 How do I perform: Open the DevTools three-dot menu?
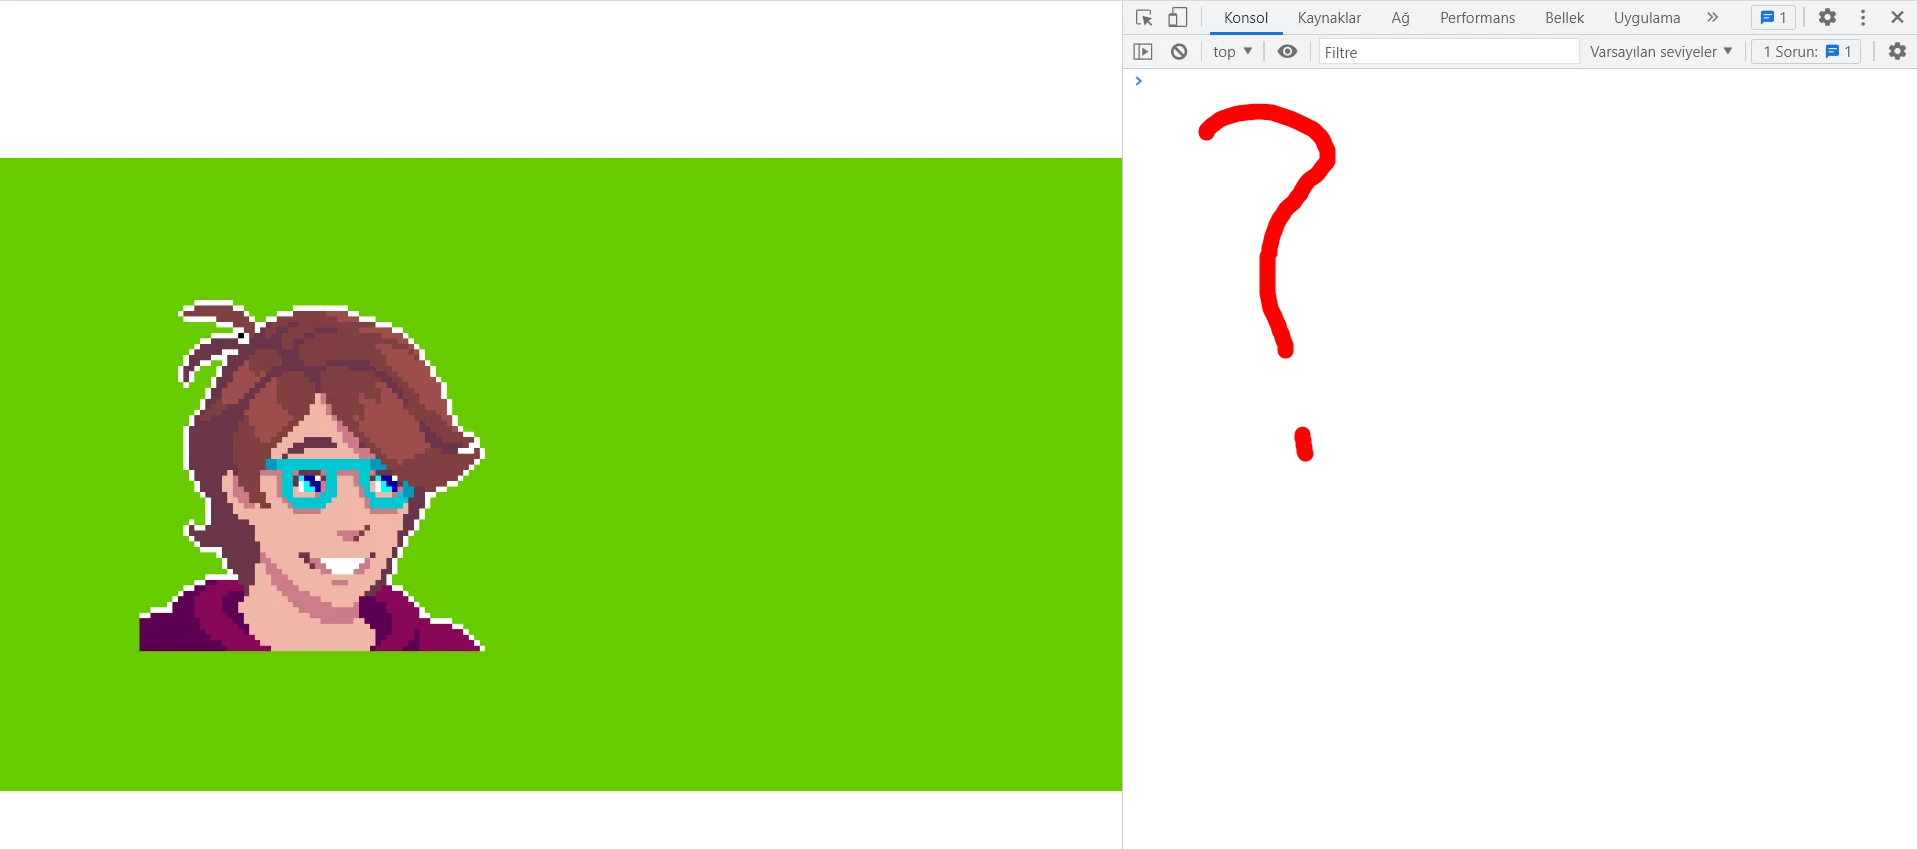tap(1863, 18)
